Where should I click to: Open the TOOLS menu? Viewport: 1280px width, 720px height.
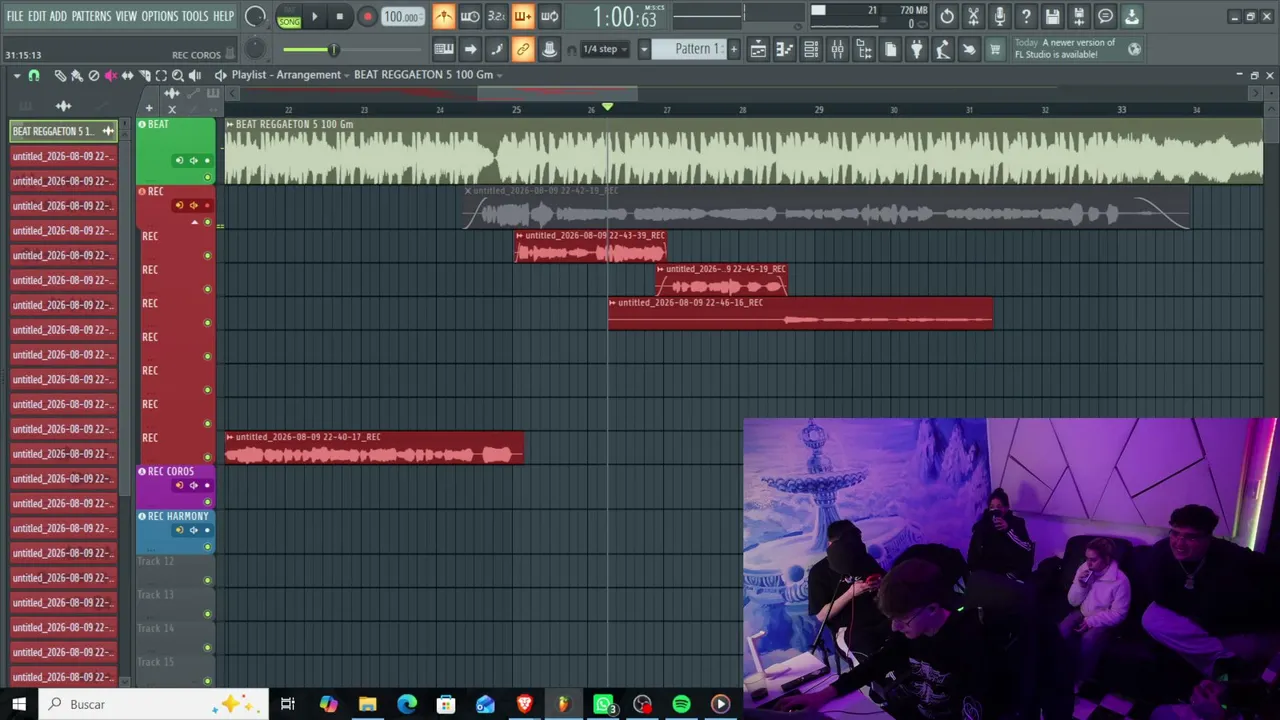pyautogui.click(x=195, y=16)
